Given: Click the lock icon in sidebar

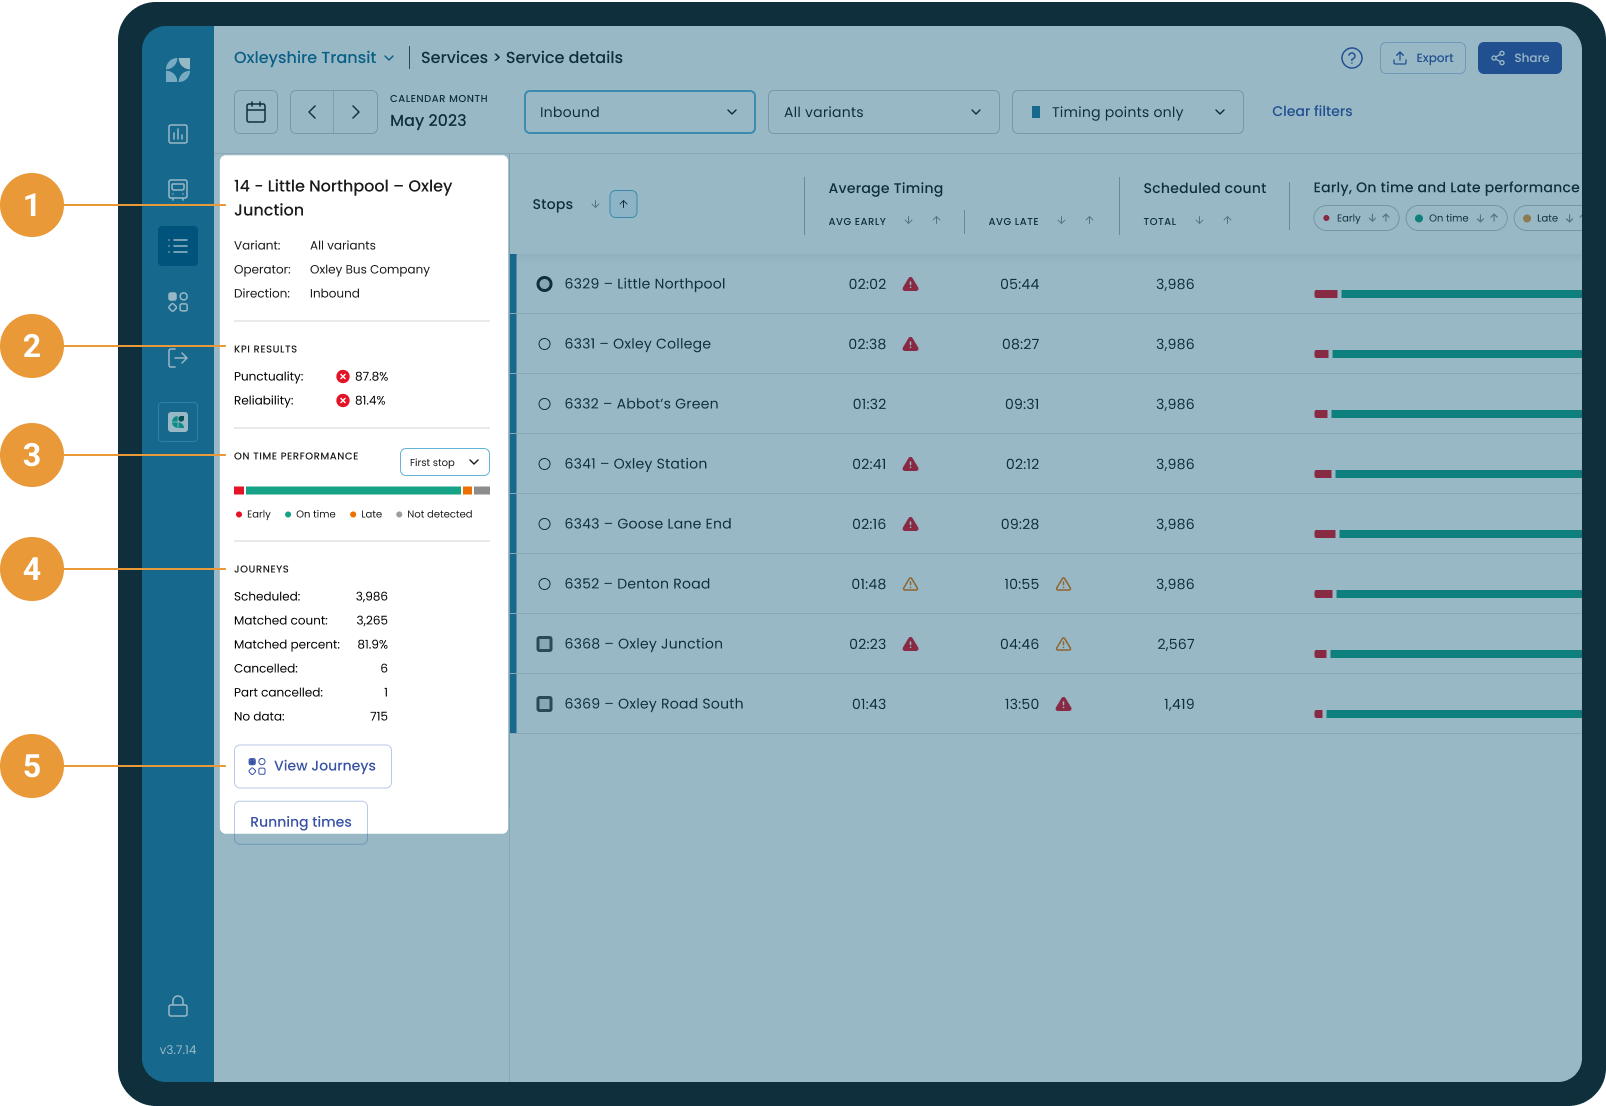Looking at the screenshot, I should point(178,1006).
